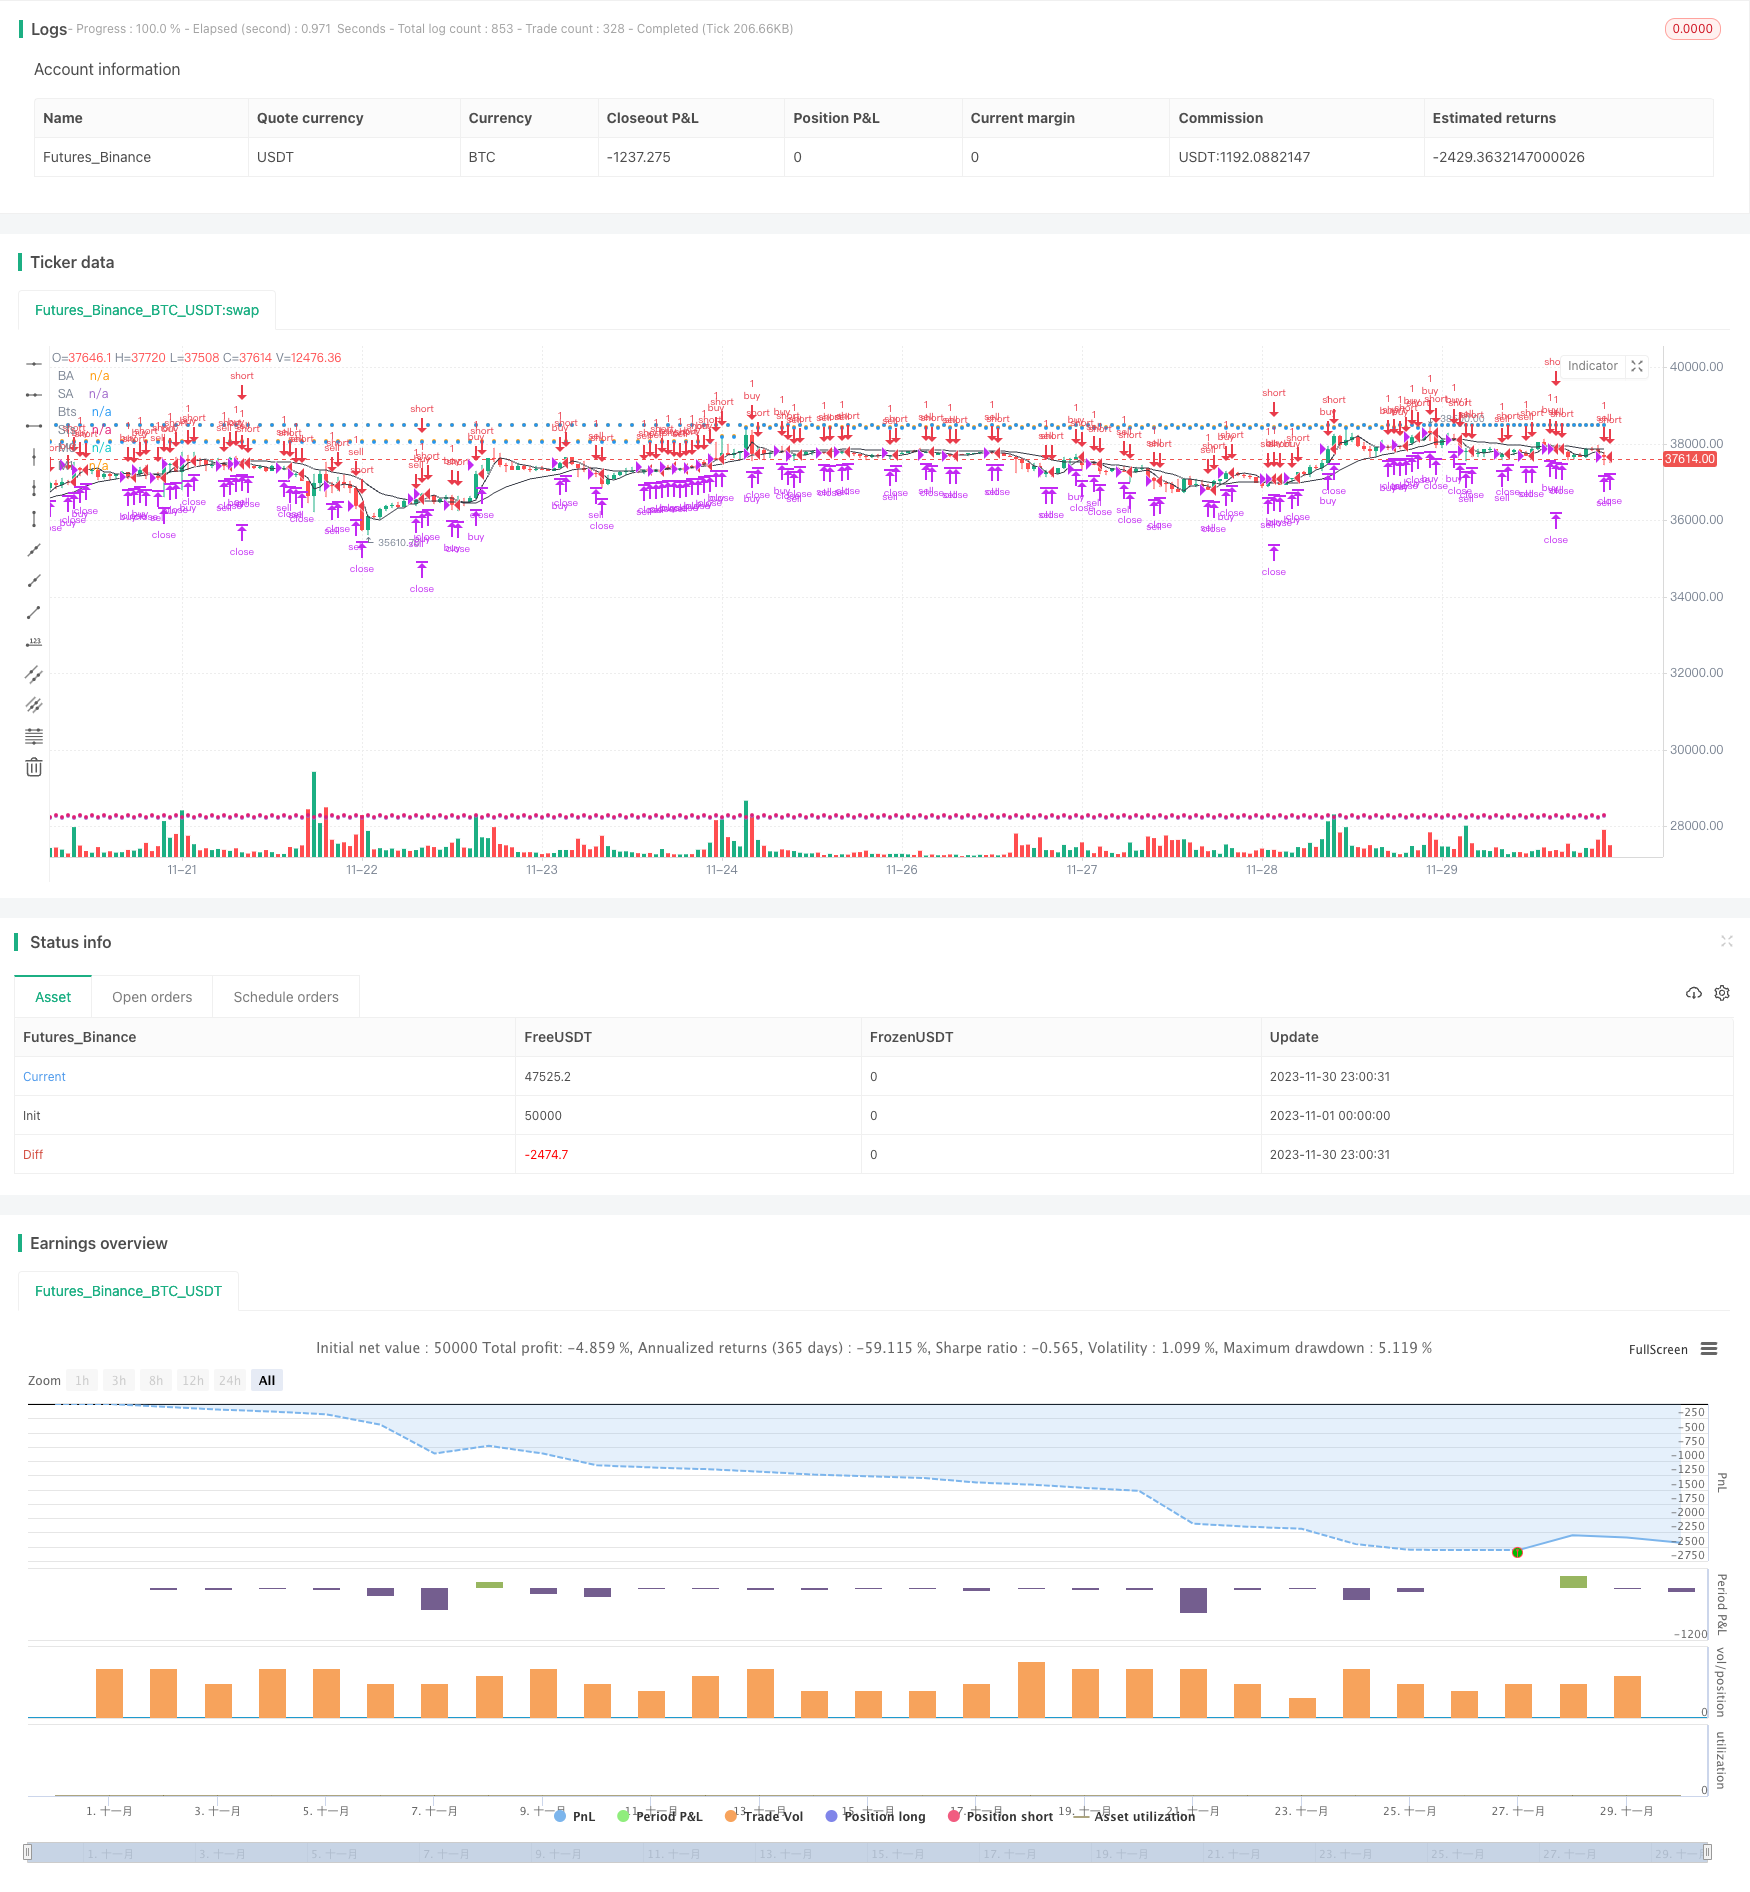
Task: Click the Status info expand arrows icon
Action: tap(1726, 941)
